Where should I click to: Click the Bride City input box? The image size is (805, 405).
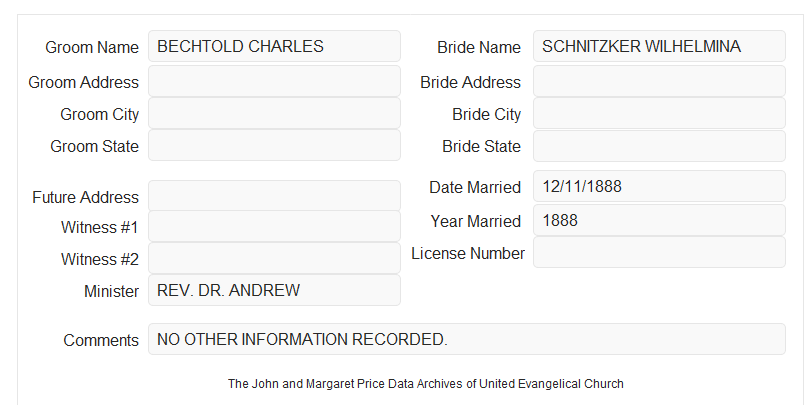pos(659,113)
